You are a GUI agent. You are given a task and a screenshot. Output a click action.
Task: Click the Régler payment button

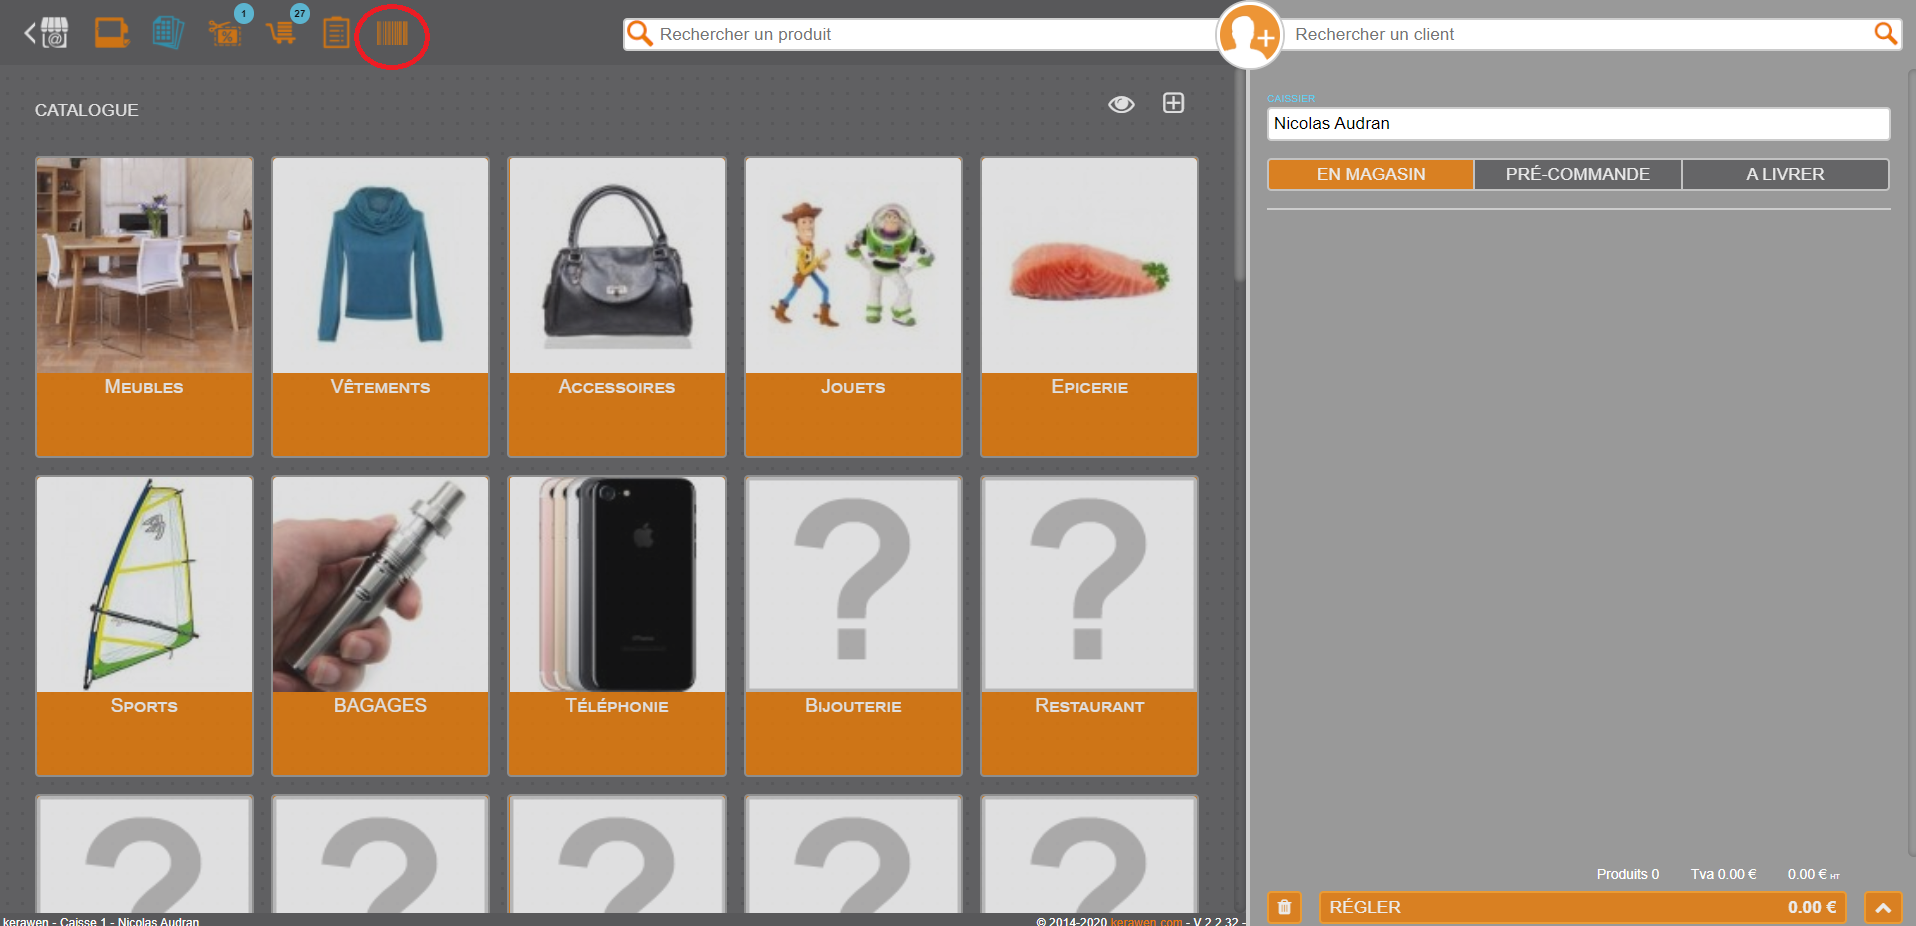coord(1582,907)
